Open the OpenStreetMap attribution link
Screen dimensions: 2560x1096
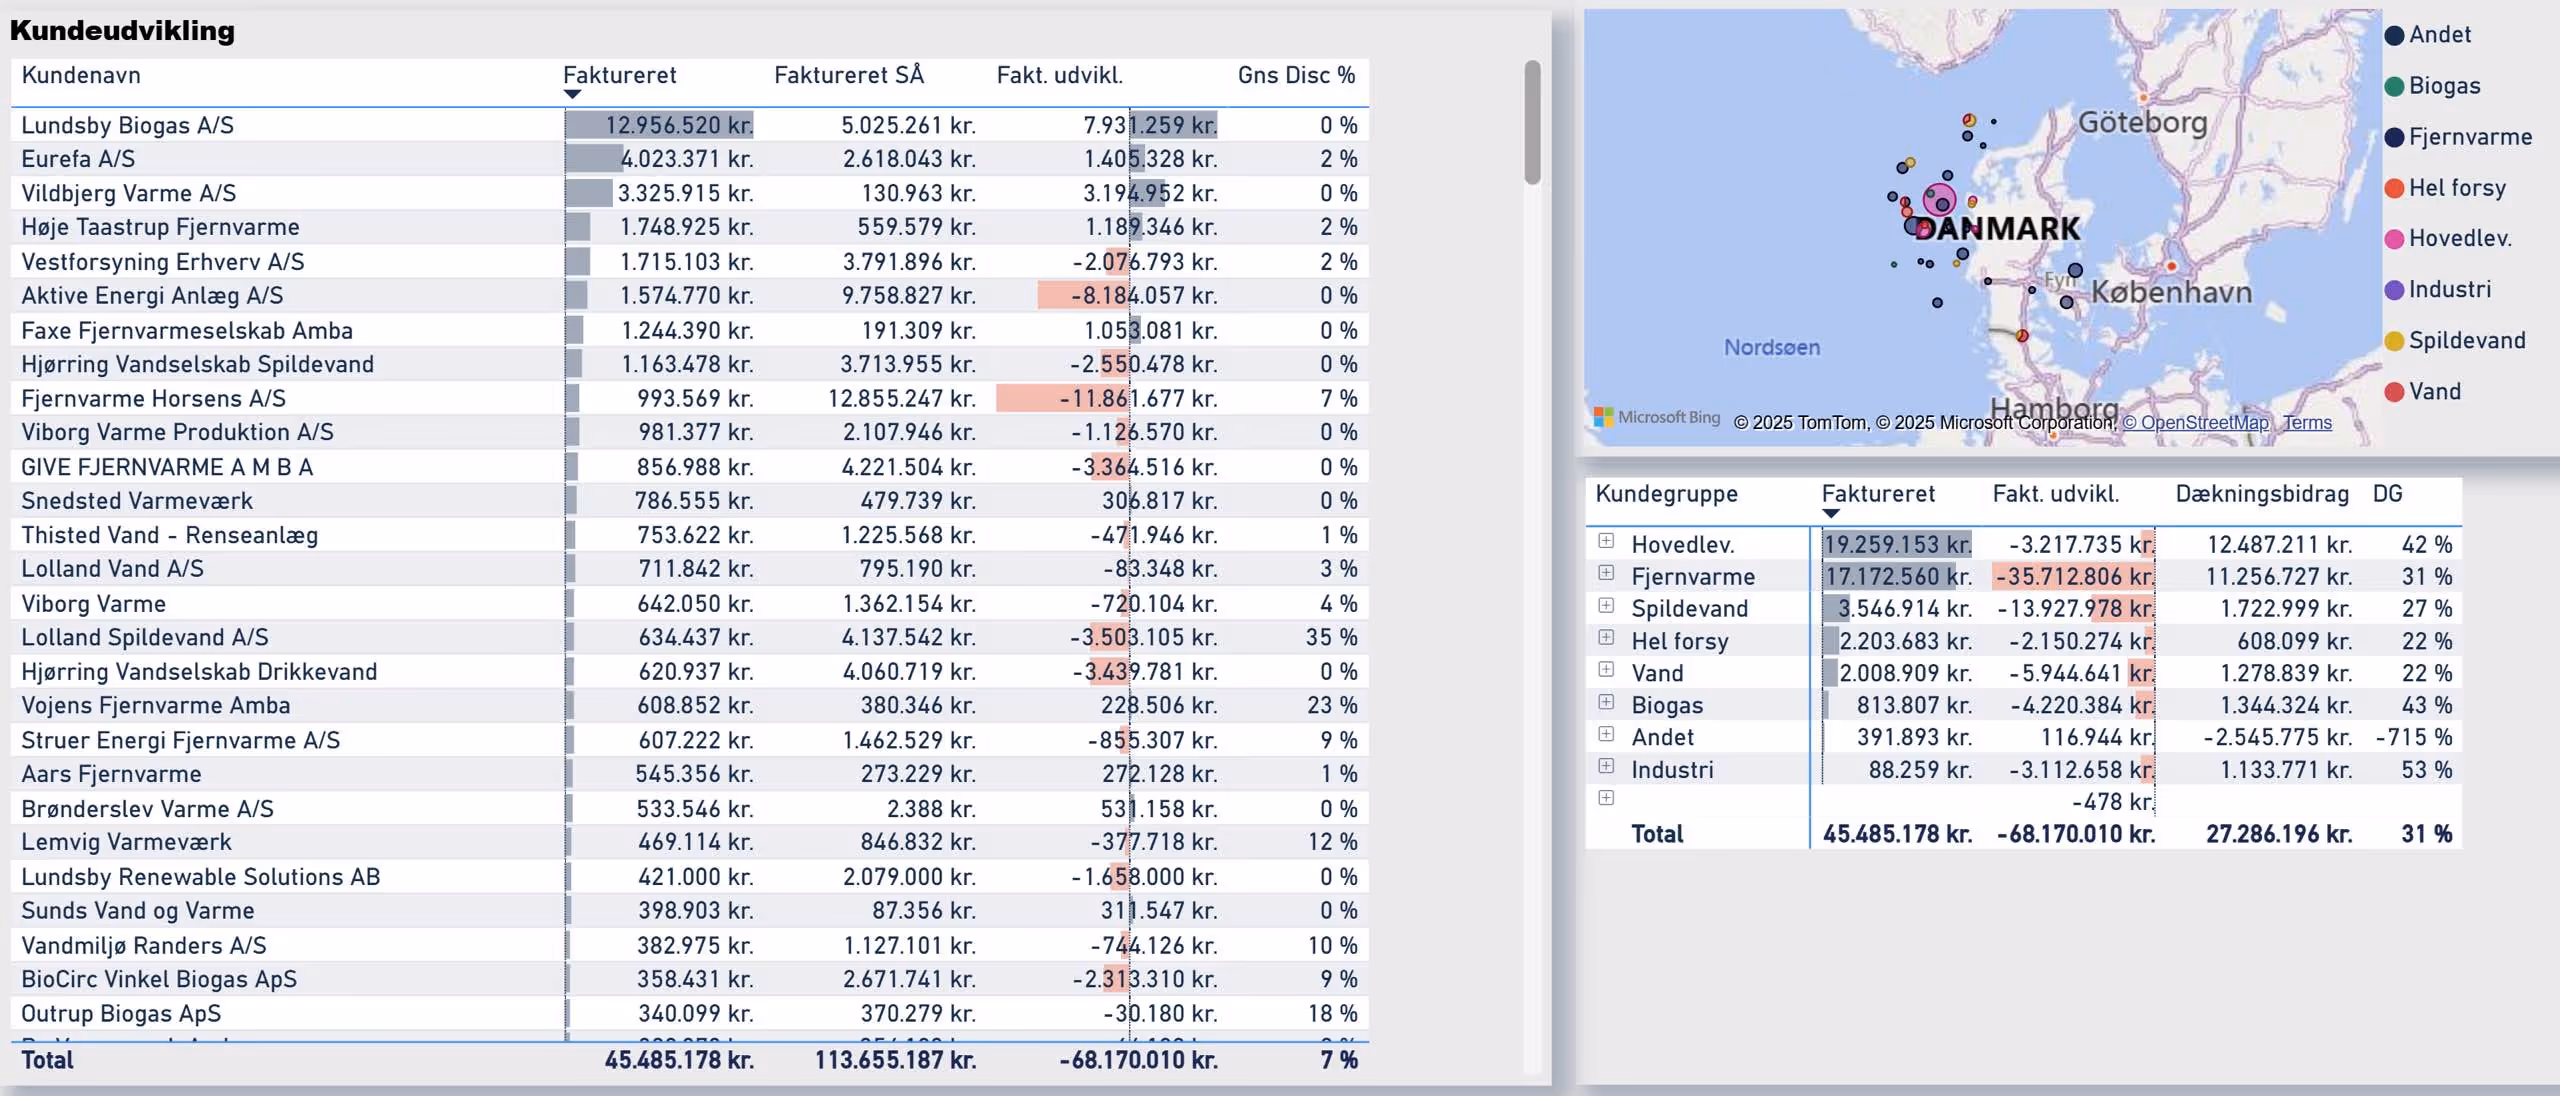pyautogui.click(x=2195, y=423)
